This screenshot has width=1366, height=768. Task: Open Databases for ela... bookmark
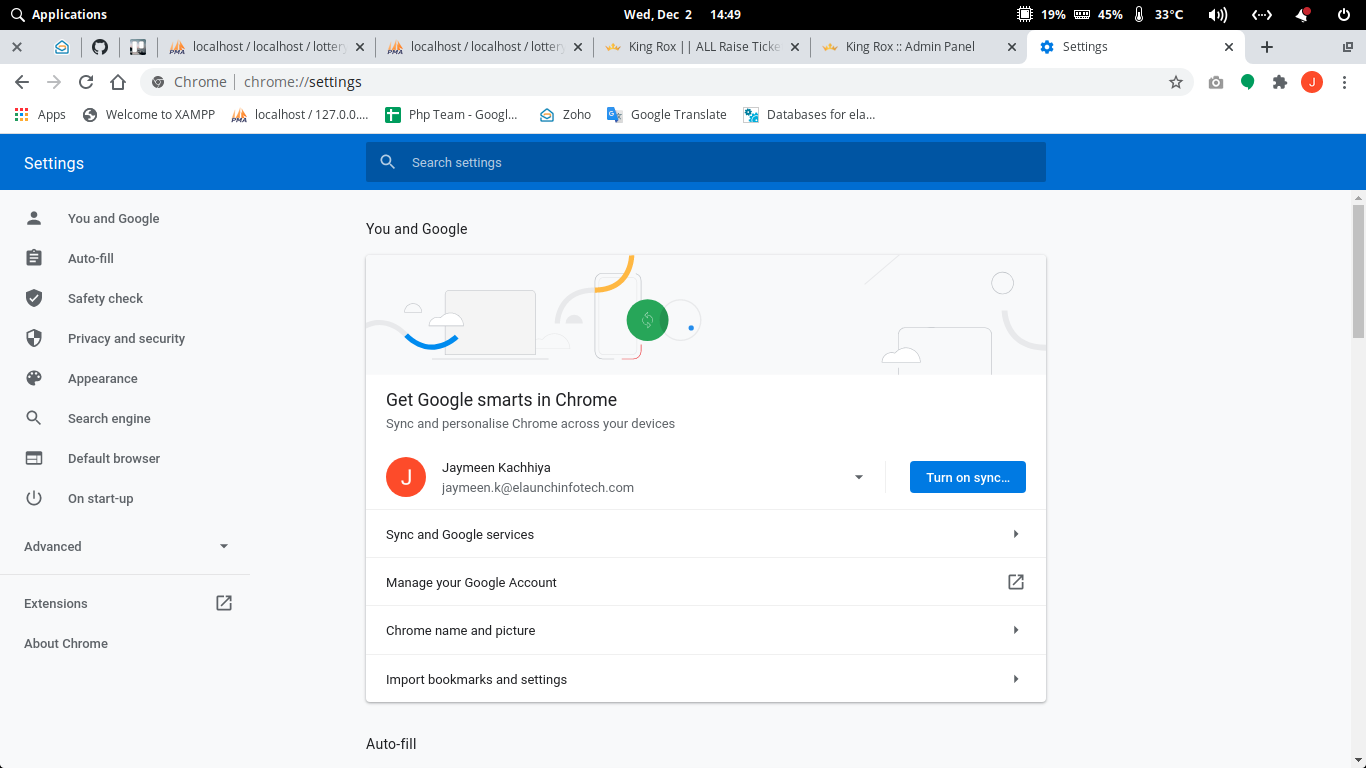click(x=810, y=115)
